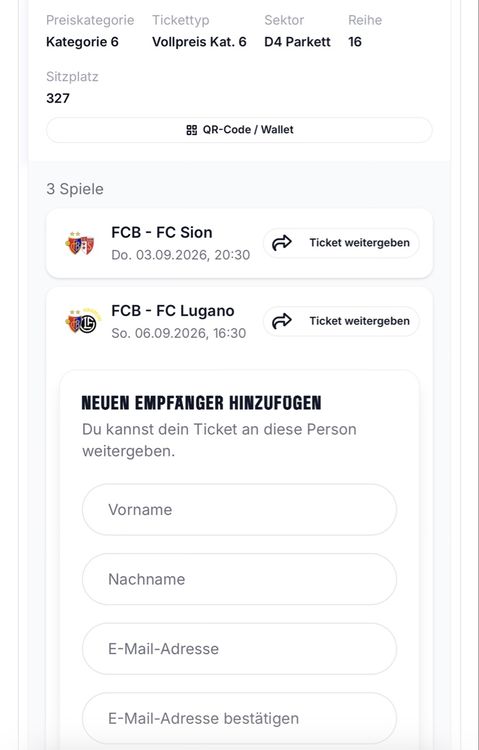The height and width of the screenshot is (750, 479).
Task: Click the 3 Spiele section heading
Action: point(75,189)
